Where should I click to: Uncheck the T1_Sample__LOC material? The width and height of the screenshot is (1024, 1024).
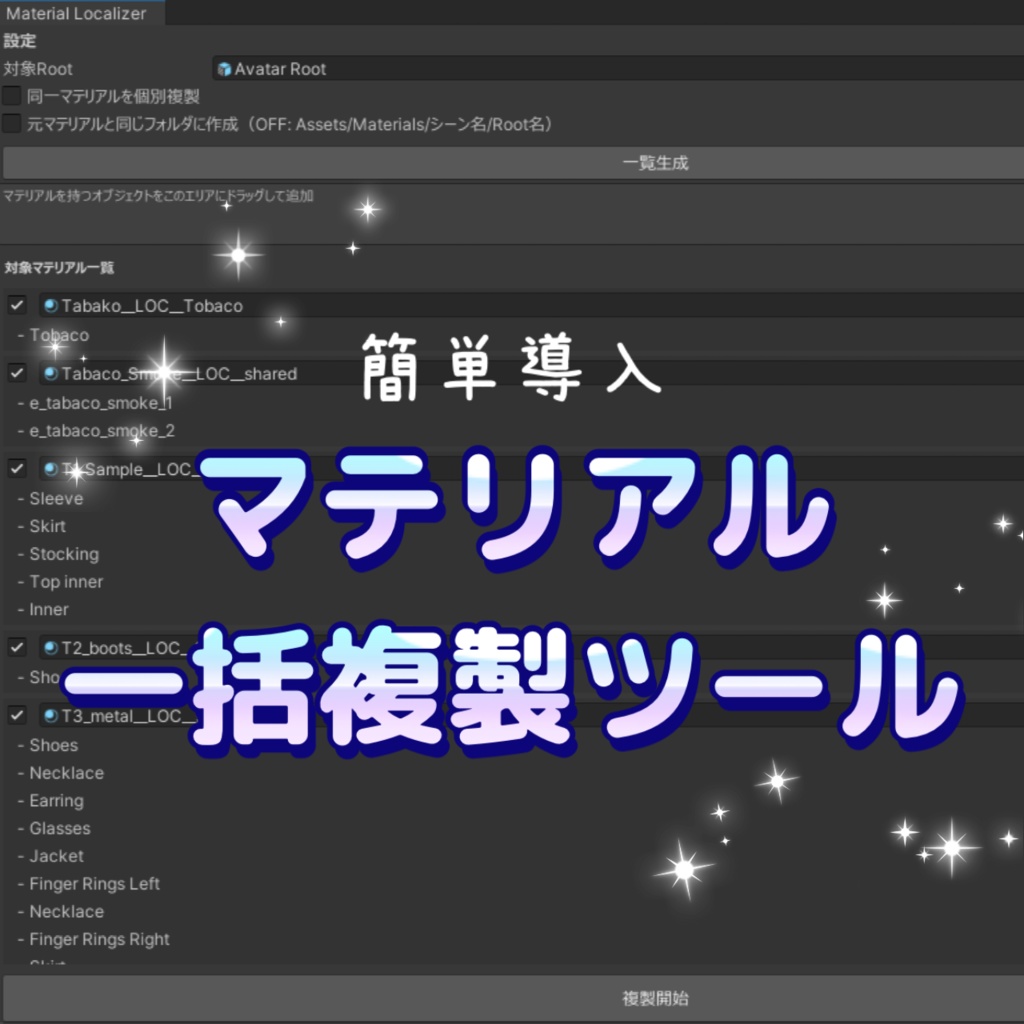click(15, 469)
